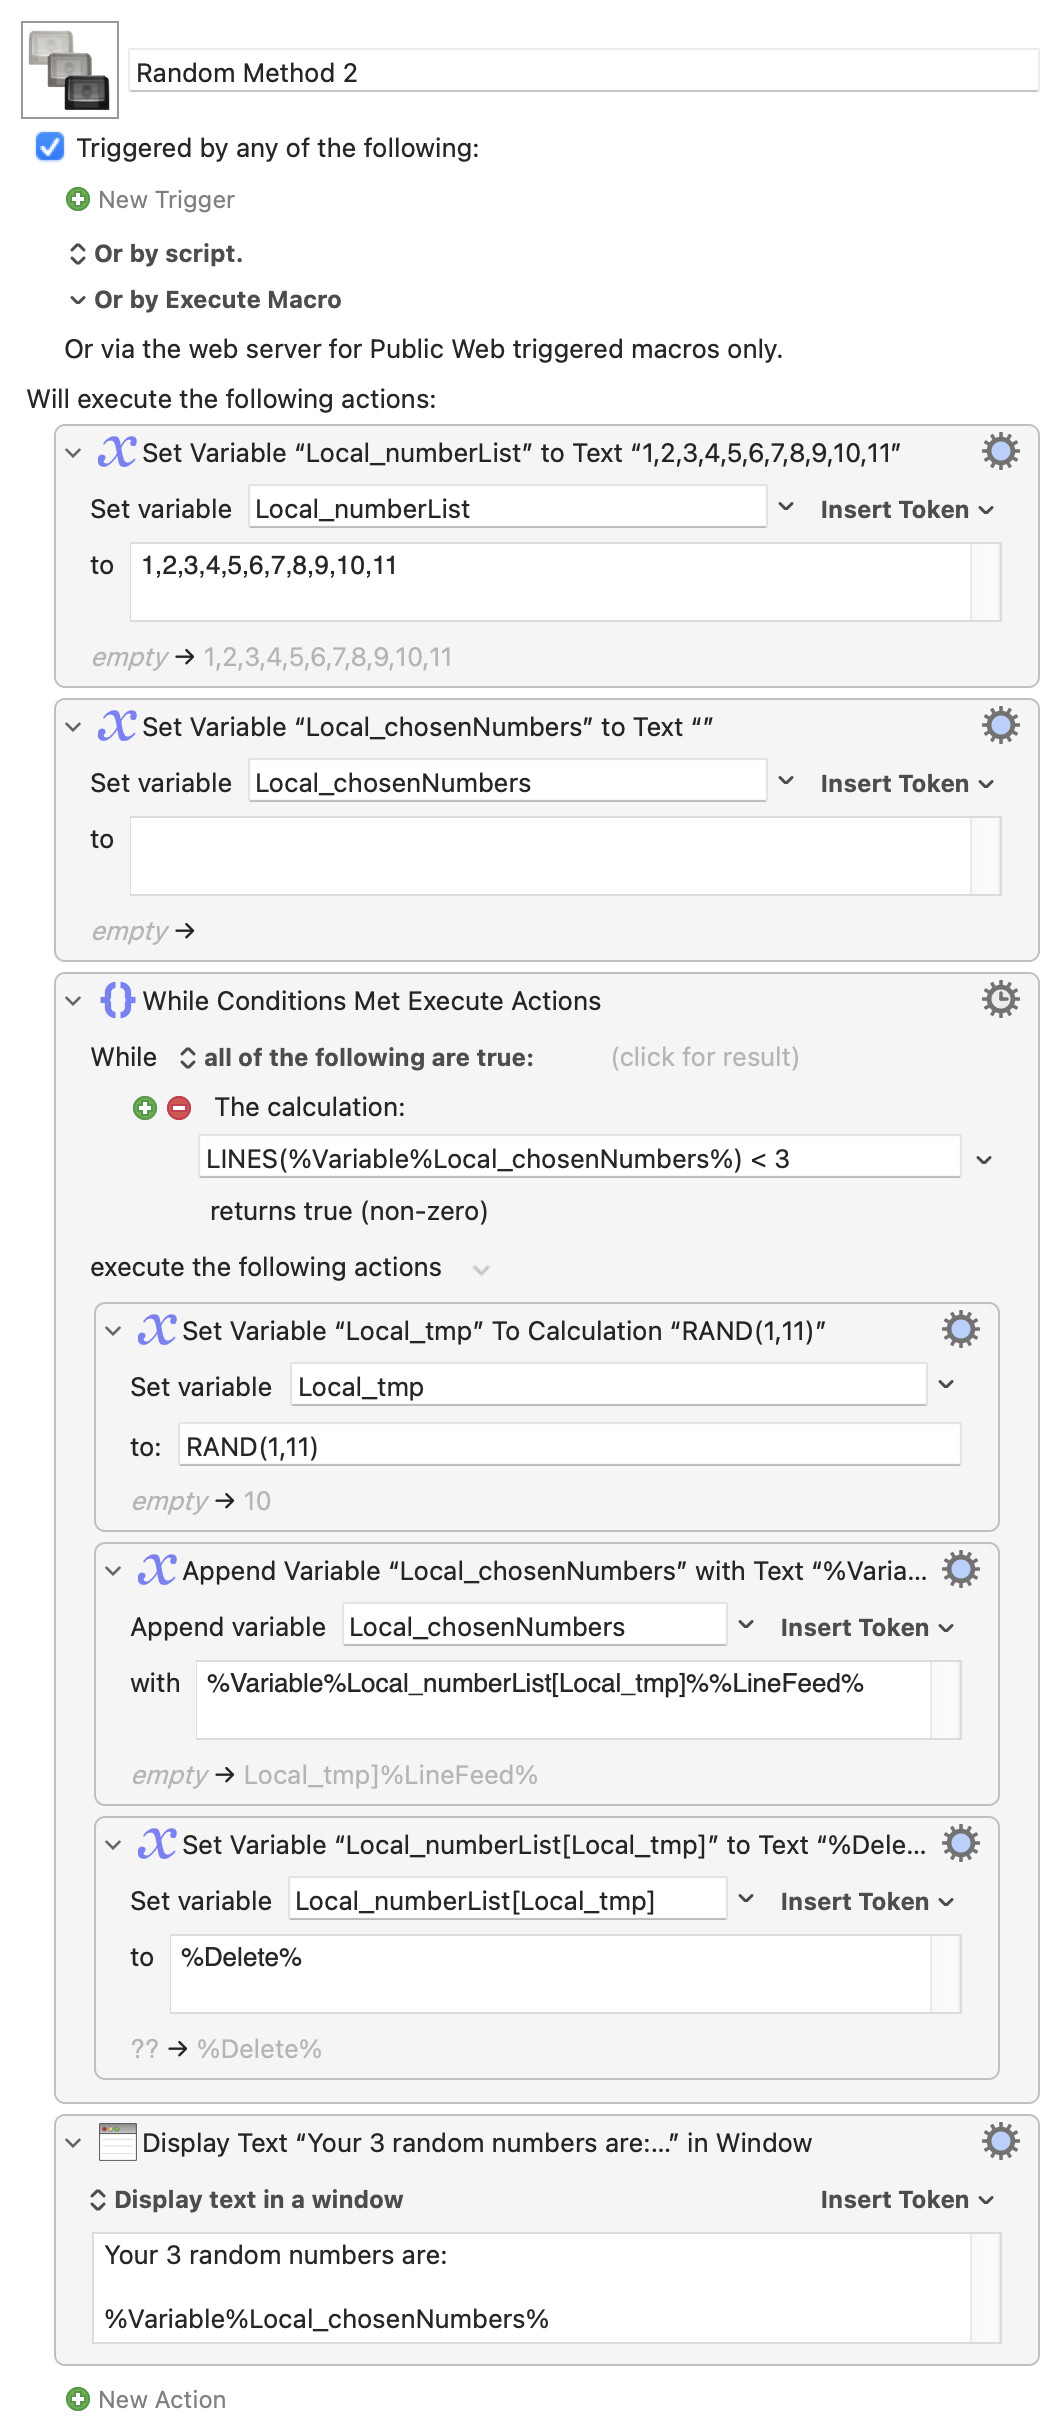The width and height of the screenshot is (1060, 2432).
Task: Click green plus icon to add condition
Action: pos(145,1108)
